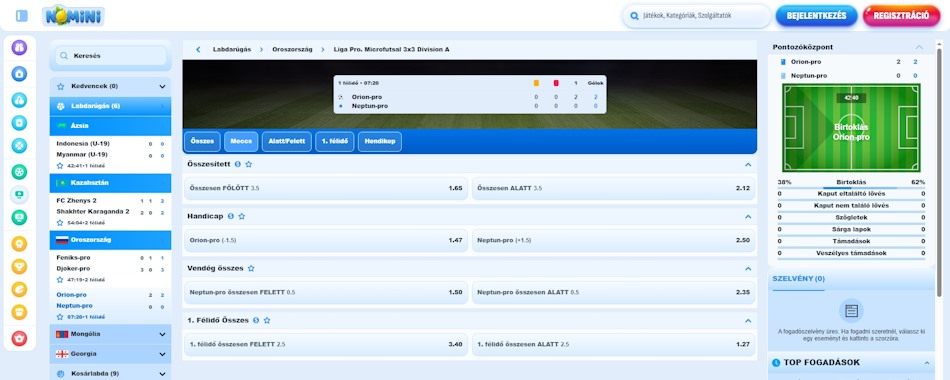Click the Oroszország flag icon
This screenshot has width=950, height=380.
coord(61,240)
